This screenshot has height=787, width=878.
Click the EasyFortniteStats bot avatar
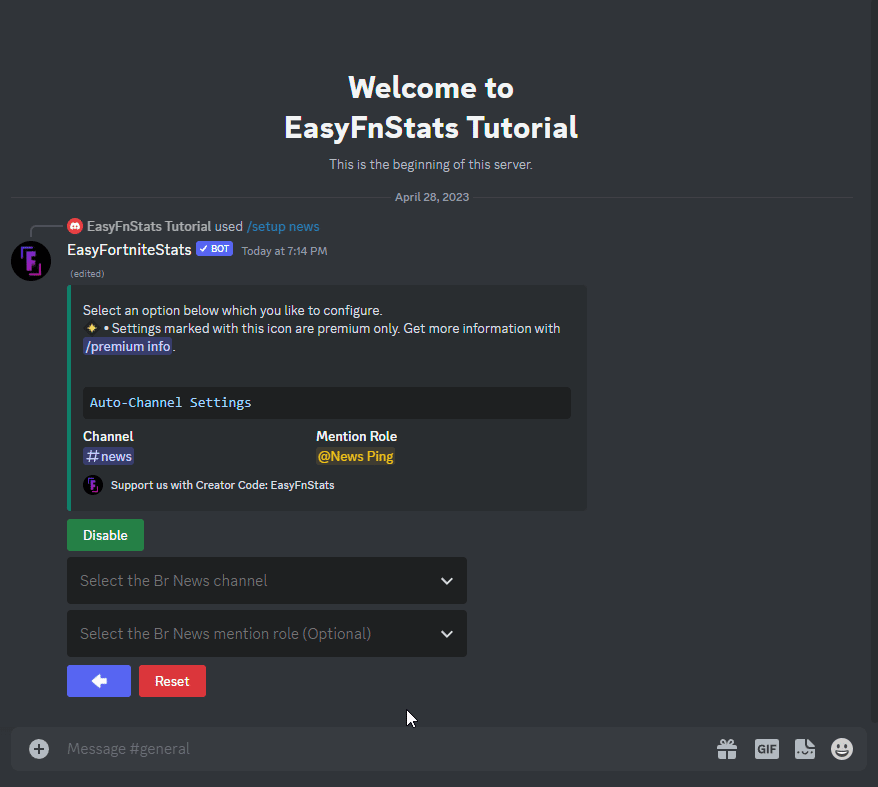[31, 261]
